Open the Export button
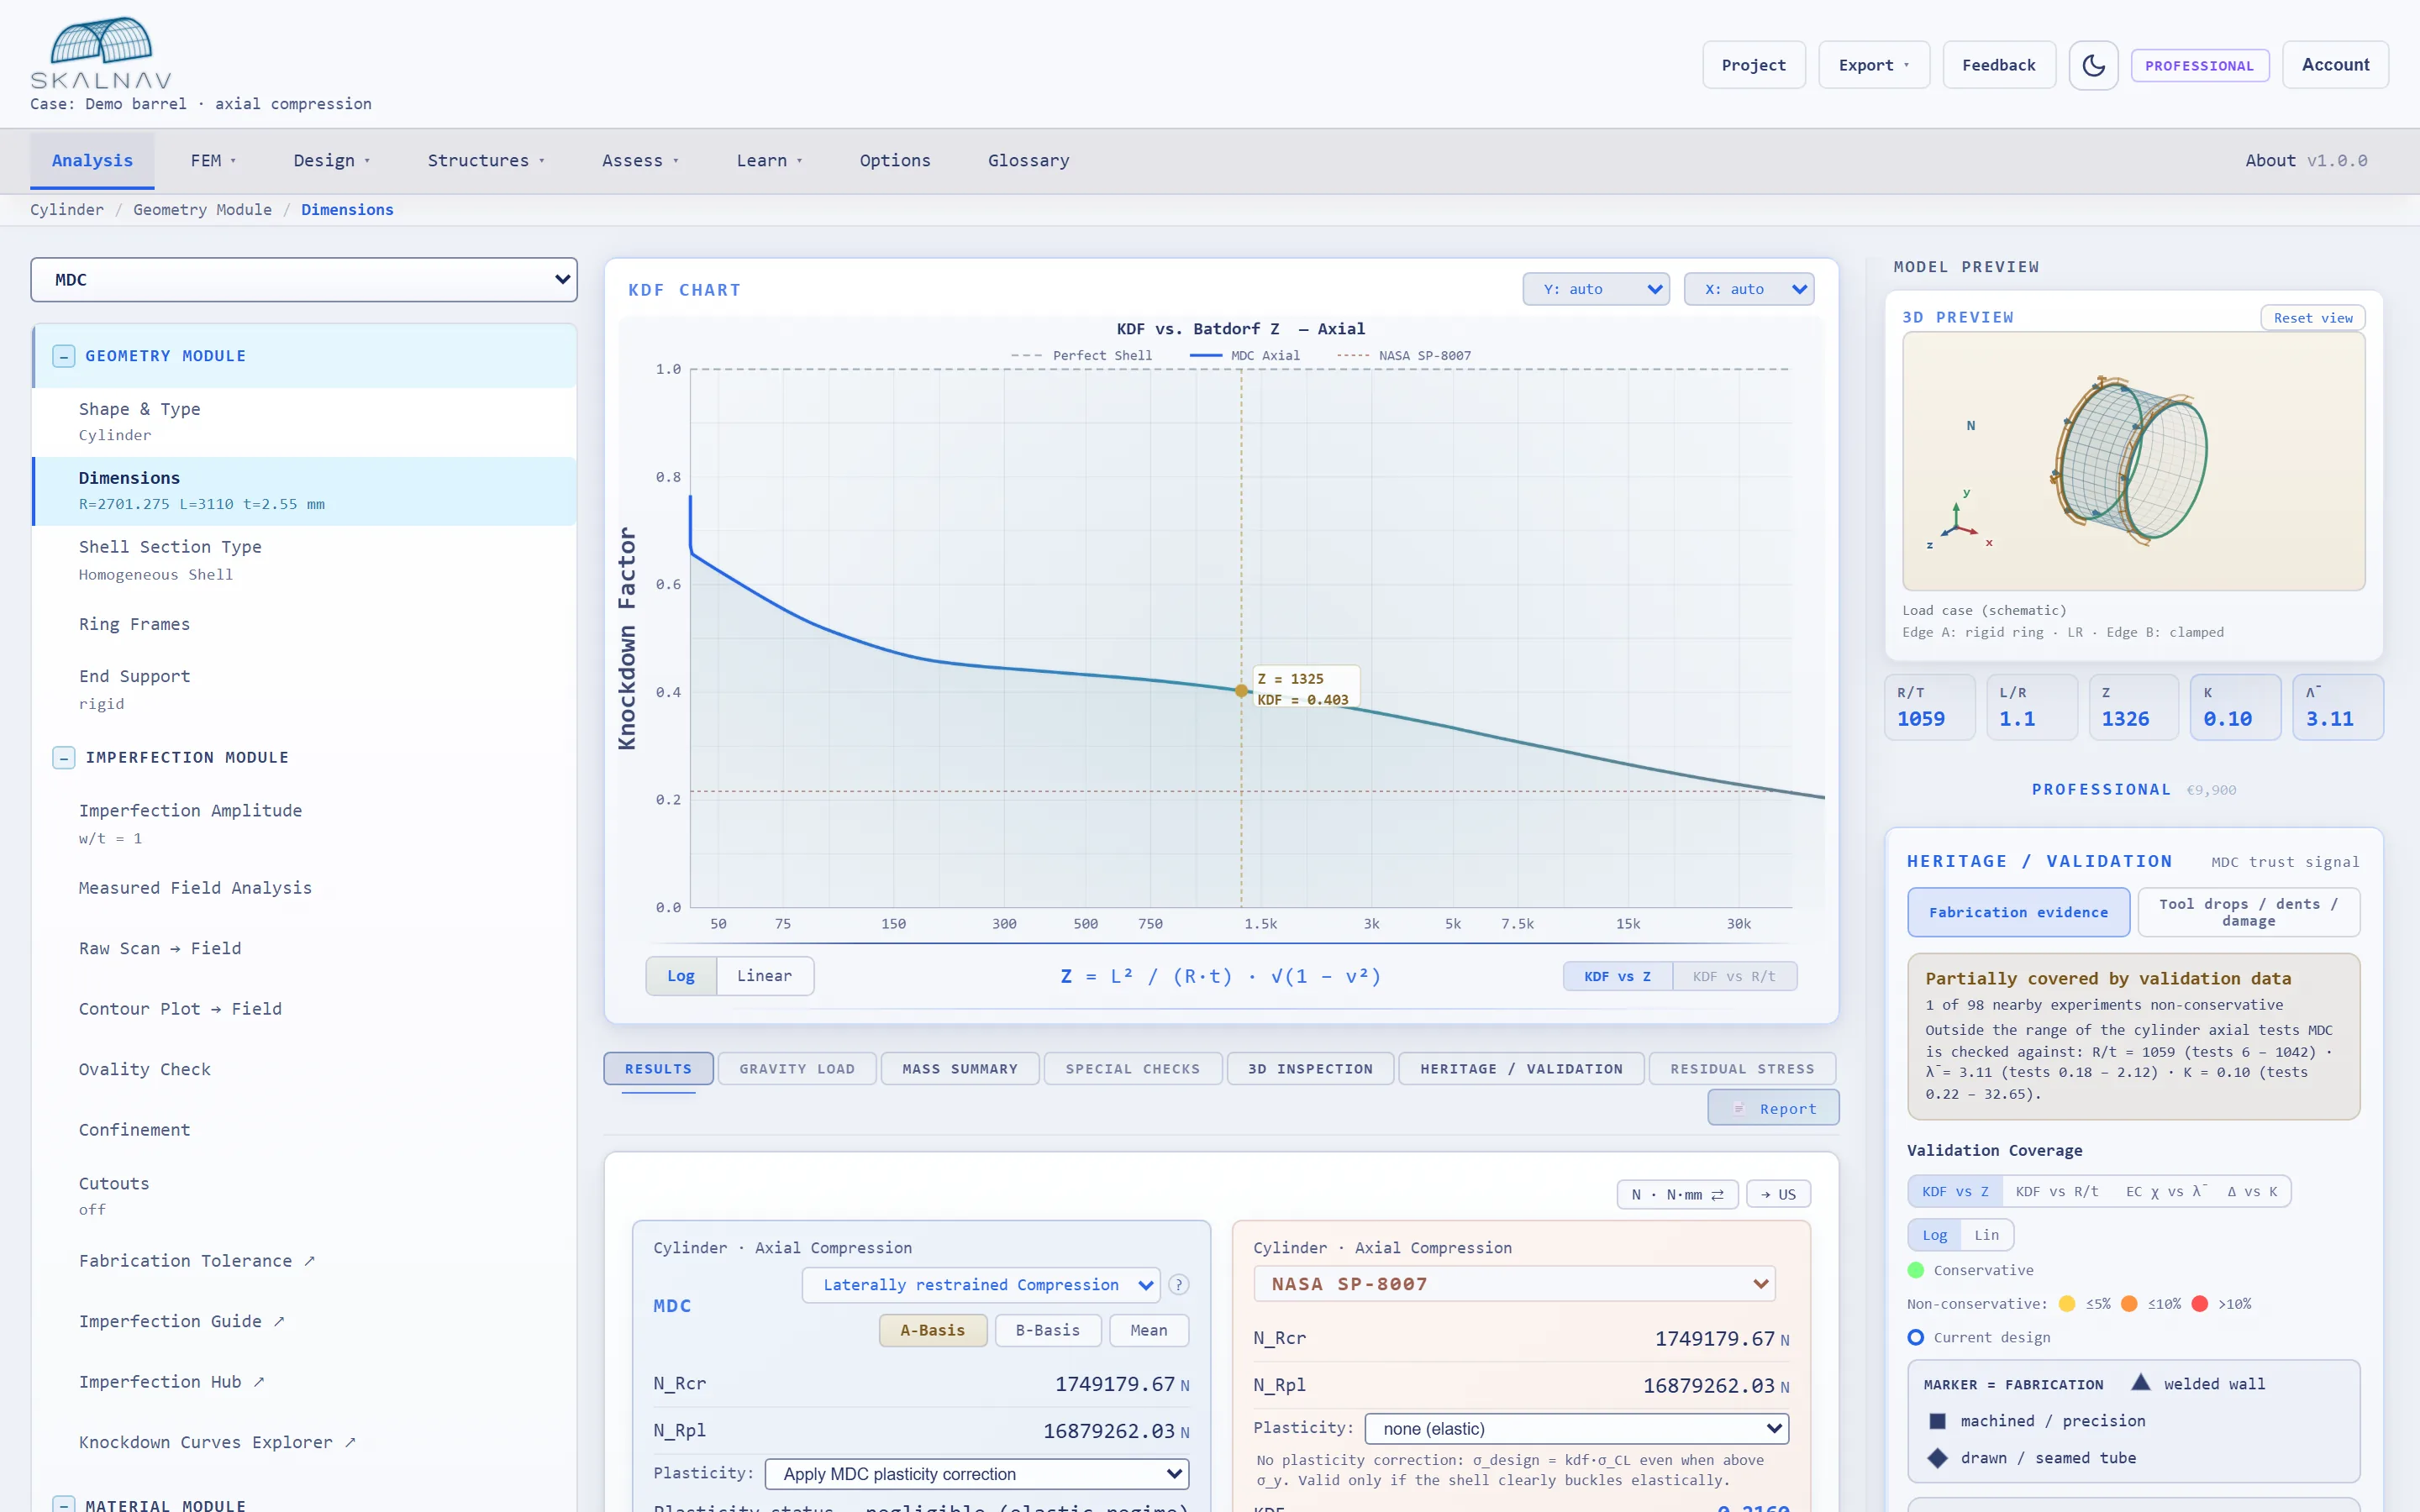This screenshot has height=1512, width=2420. (x=1873, y=65)
